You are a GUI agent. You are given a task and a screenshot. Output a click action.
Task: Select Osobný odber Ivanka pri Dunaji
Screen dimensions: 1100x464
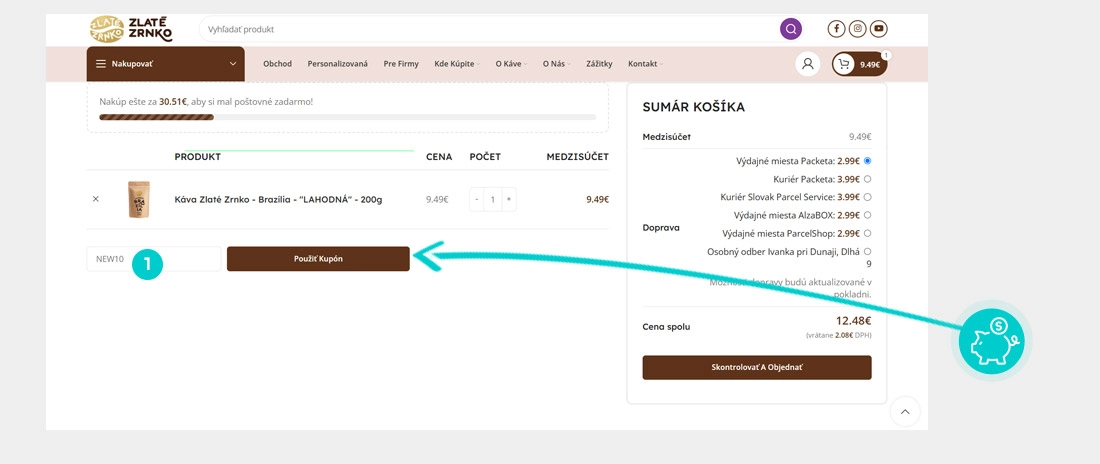(x=868, y=251)
